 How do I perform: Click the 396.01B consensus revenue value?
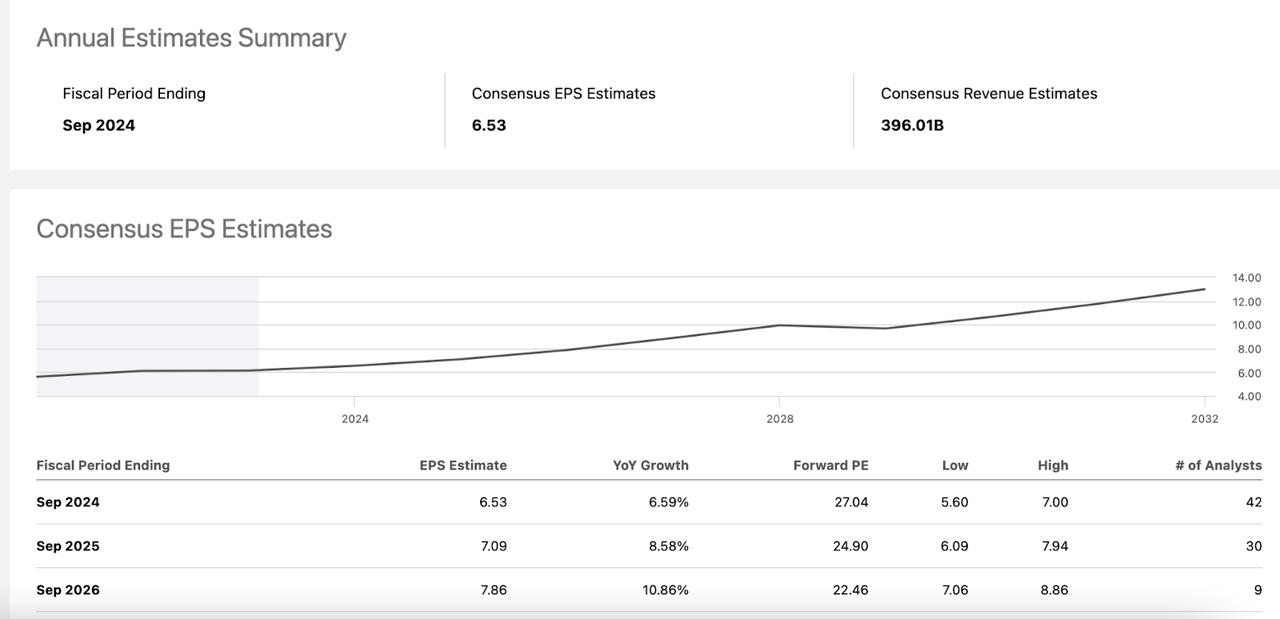[x=912, y=125]
